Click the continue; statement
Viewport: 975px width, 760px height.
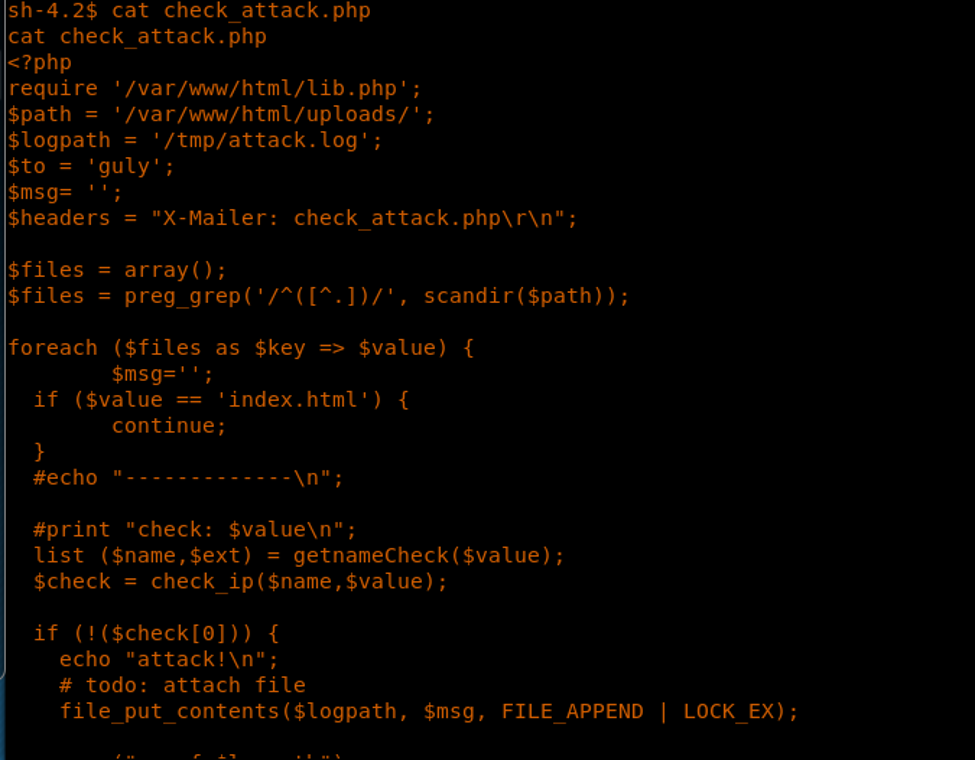169,426
